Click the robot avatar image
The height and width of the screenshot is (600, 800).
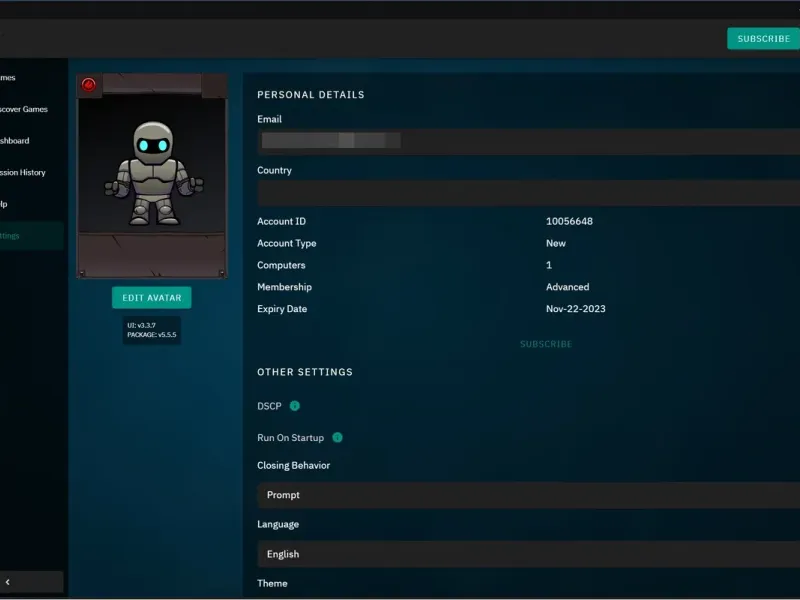pos(153,173)
